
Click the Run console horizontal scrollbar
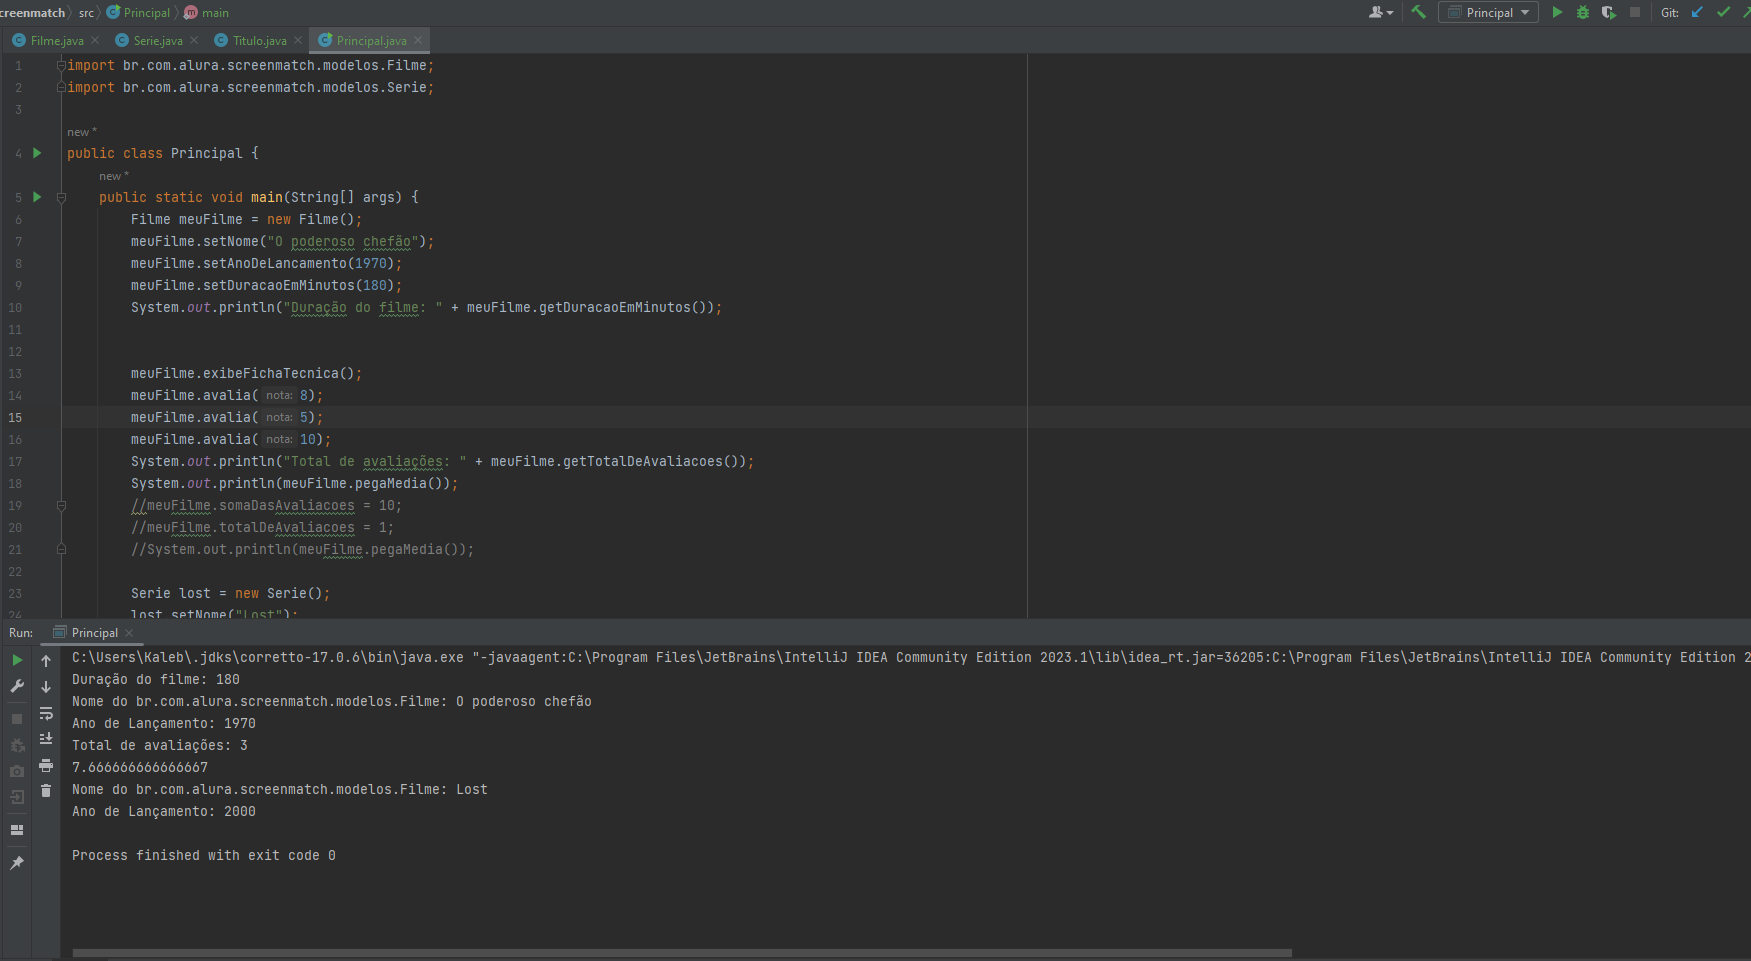point(682,953)
